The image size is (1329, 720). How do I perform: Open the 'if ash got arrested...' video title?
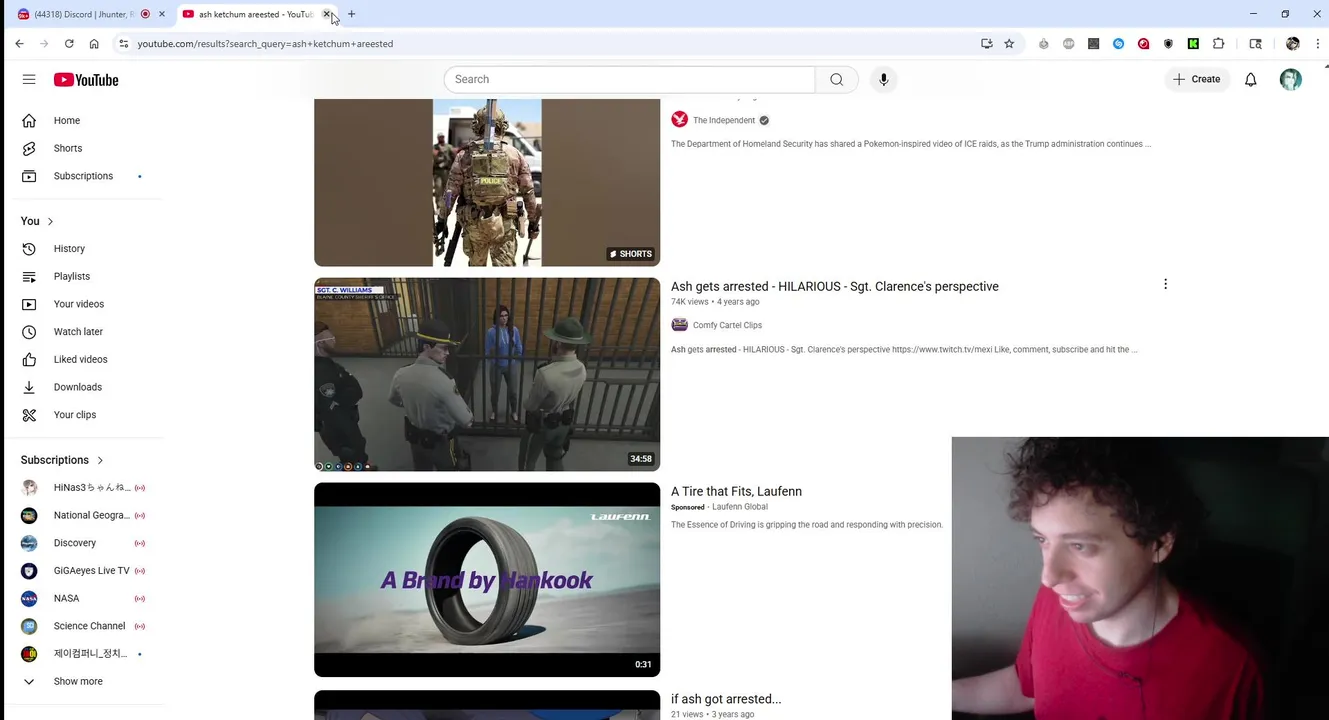click(726, 699)
